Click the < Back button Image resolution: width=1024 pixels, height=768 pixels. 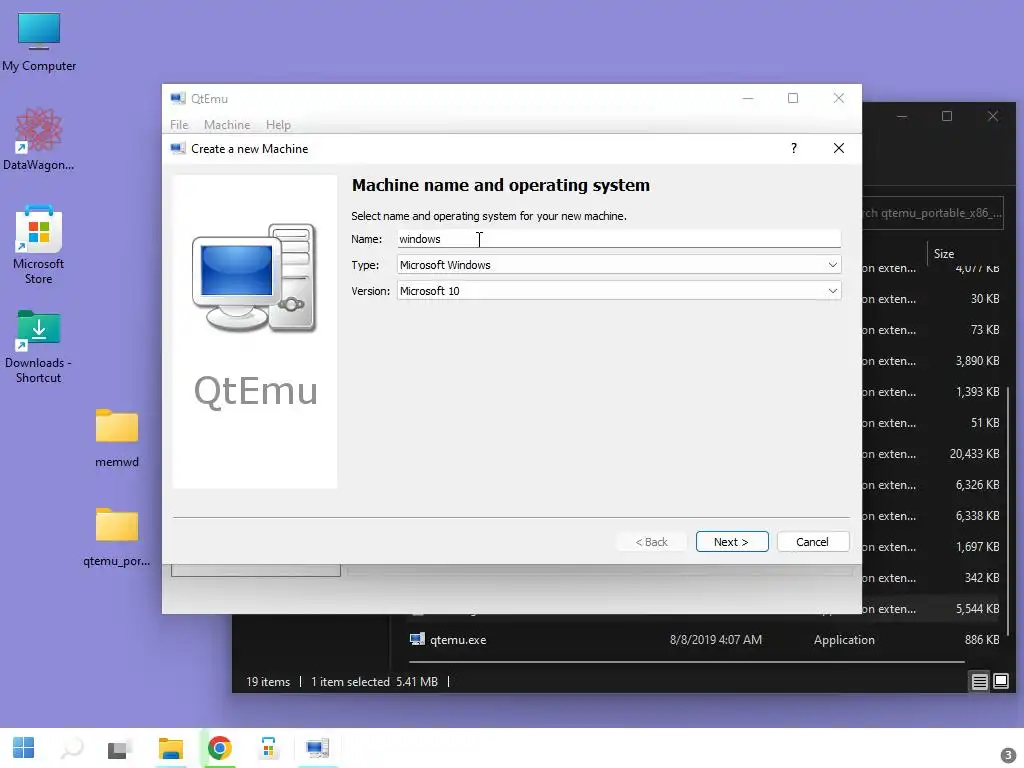tap(651, 541)
